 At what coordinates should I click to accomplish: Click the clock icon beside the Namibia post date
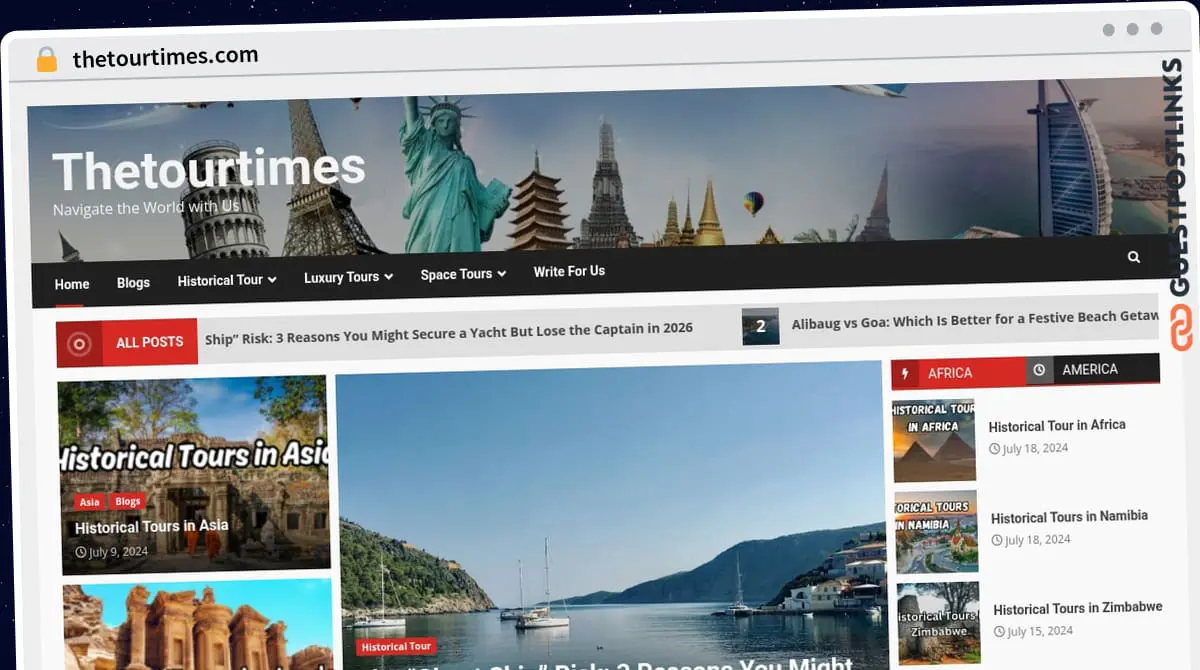(x=996, y=539)
